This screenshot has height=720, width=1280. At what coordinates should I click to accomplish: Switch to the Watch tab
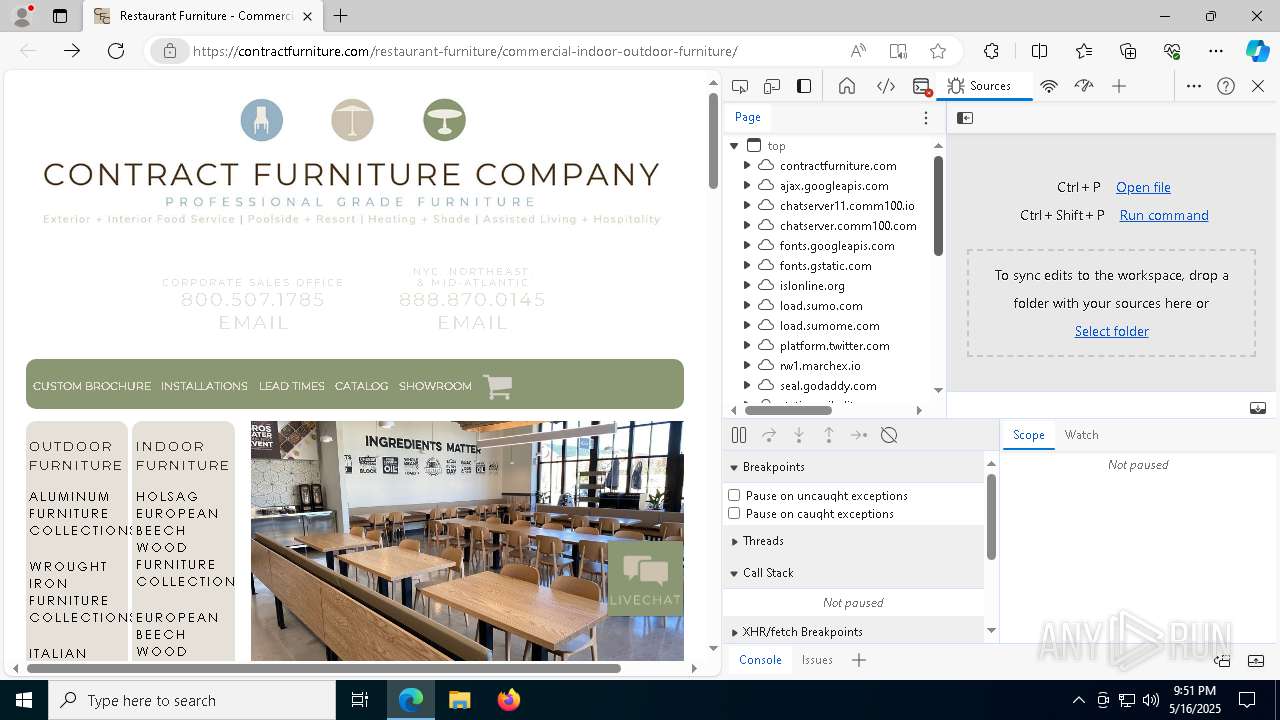pyautogui.click(x=1081, y=435)
